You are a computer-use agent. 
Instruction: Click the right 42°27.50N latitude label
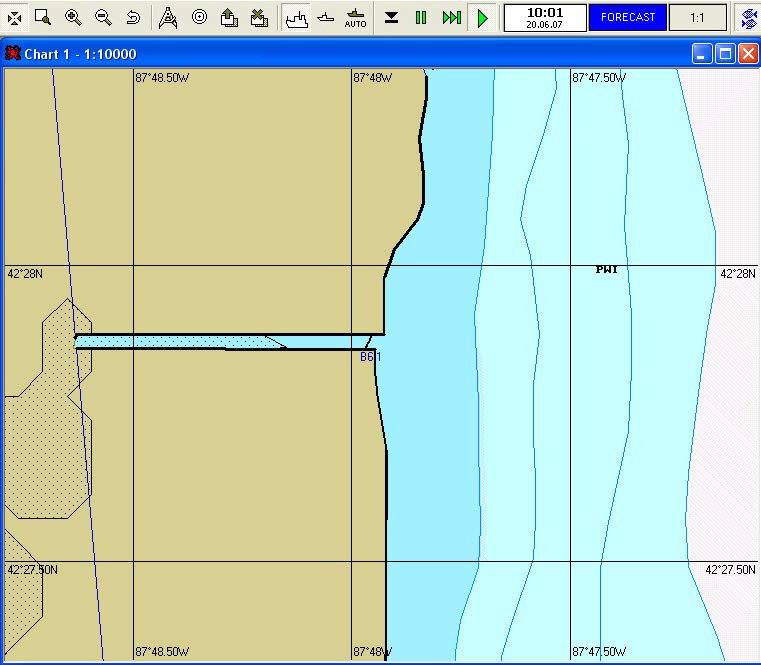click(730, 569)
